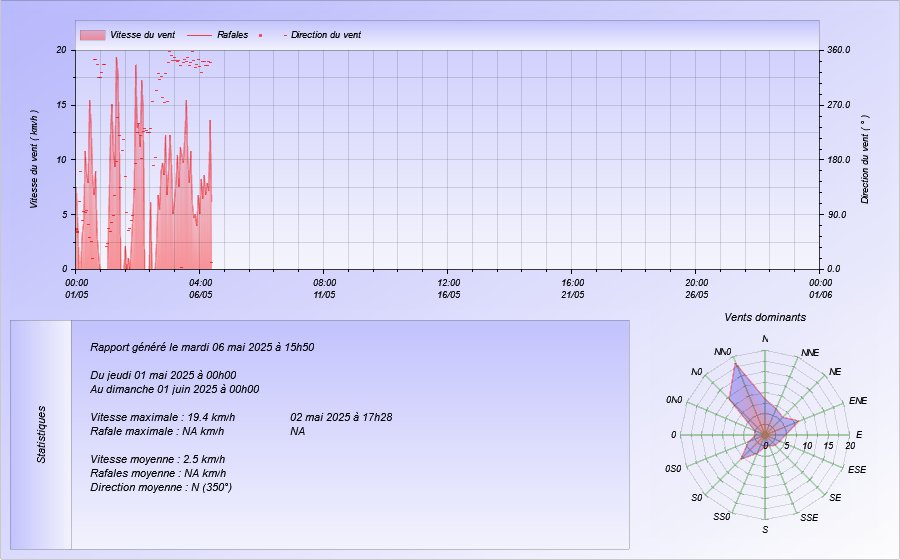Click the '16:00 21/05' x-axis label
This screenshot has height=560, width=900.
[x=572, y=289]
